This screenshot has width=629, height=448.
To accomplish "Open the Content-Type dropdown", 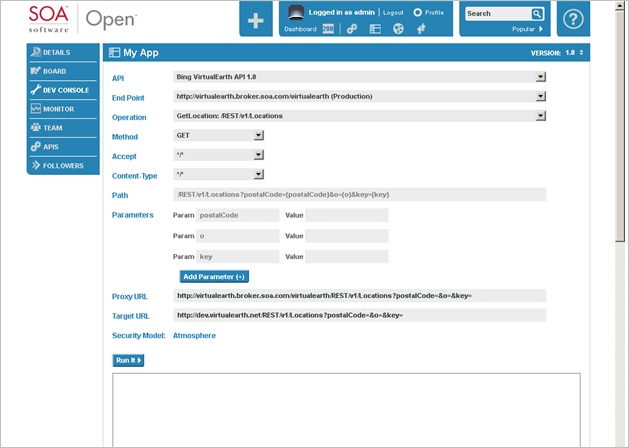I will (258, 174).
